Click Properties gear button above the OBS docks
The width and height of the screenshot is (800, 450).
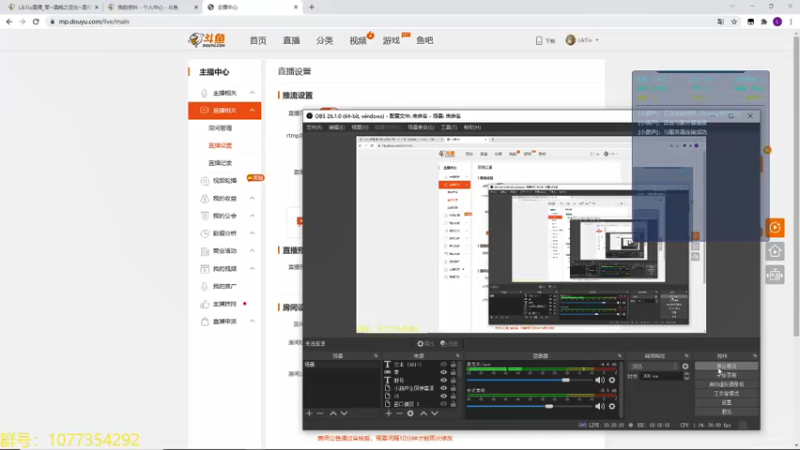click(x=426, y=343)
